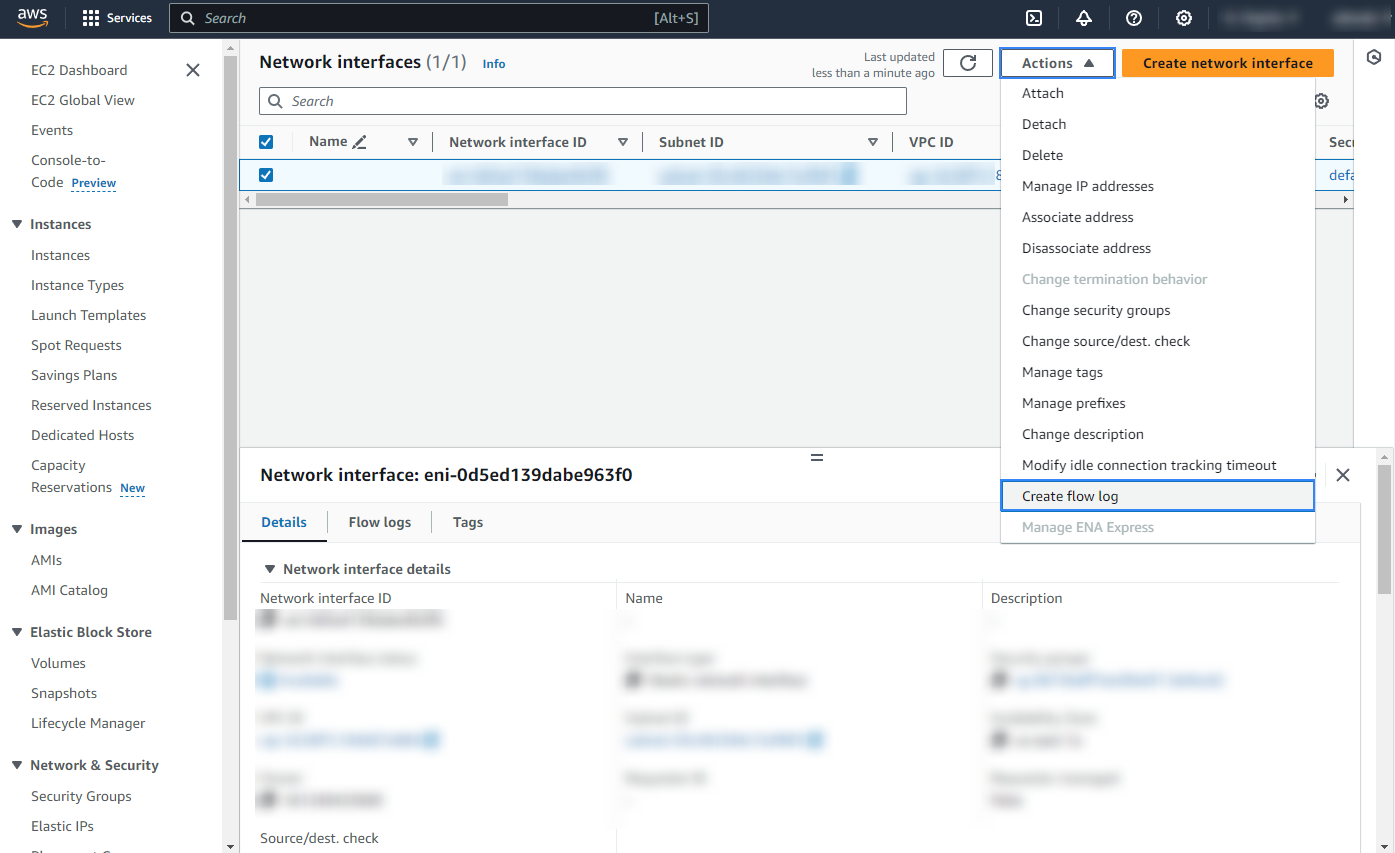
Task: Refresh the network interfaces list
Action: coord(968,63)
